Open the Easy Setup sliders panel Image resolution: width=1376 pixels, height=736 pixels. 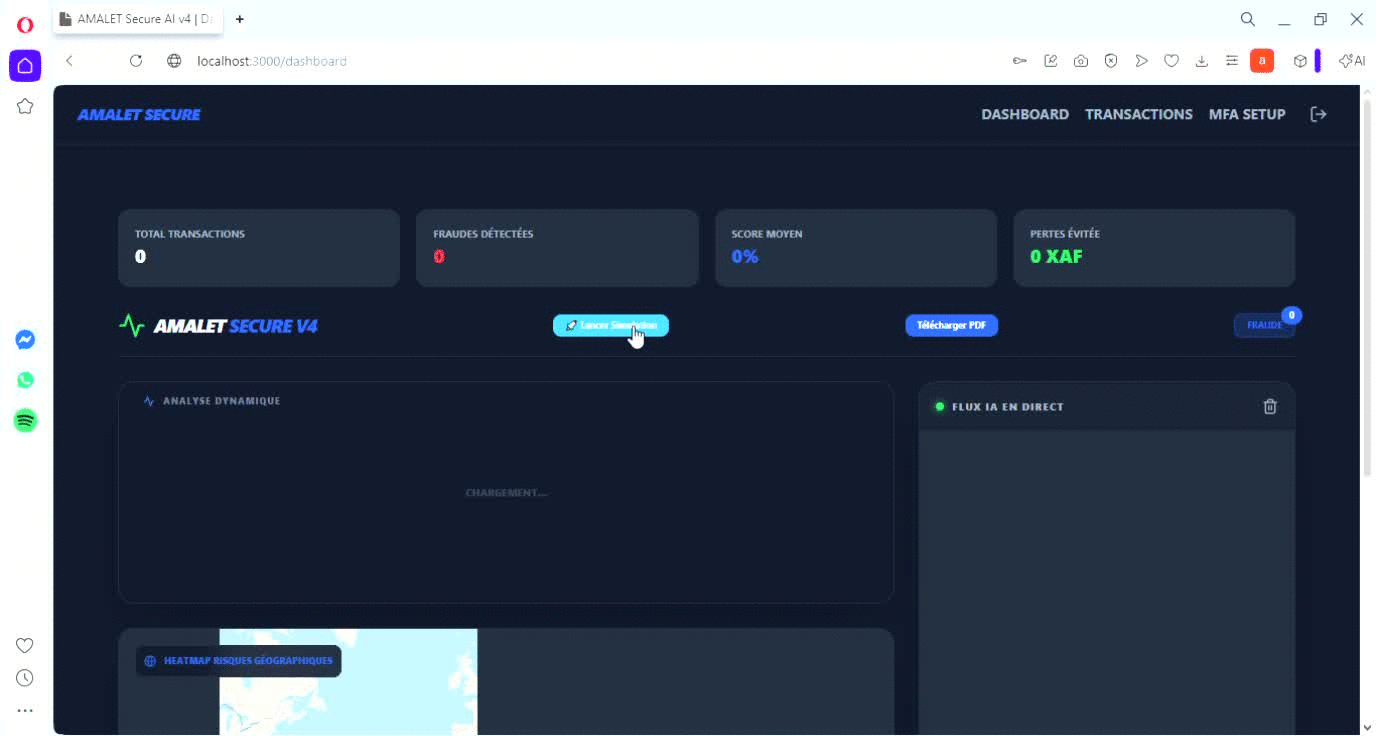1231,61
